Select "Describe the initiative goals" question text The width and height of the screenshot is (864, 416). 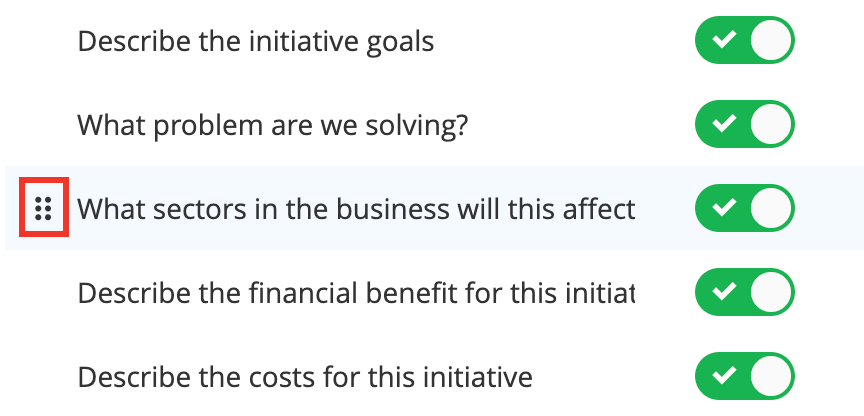(256, 42)
